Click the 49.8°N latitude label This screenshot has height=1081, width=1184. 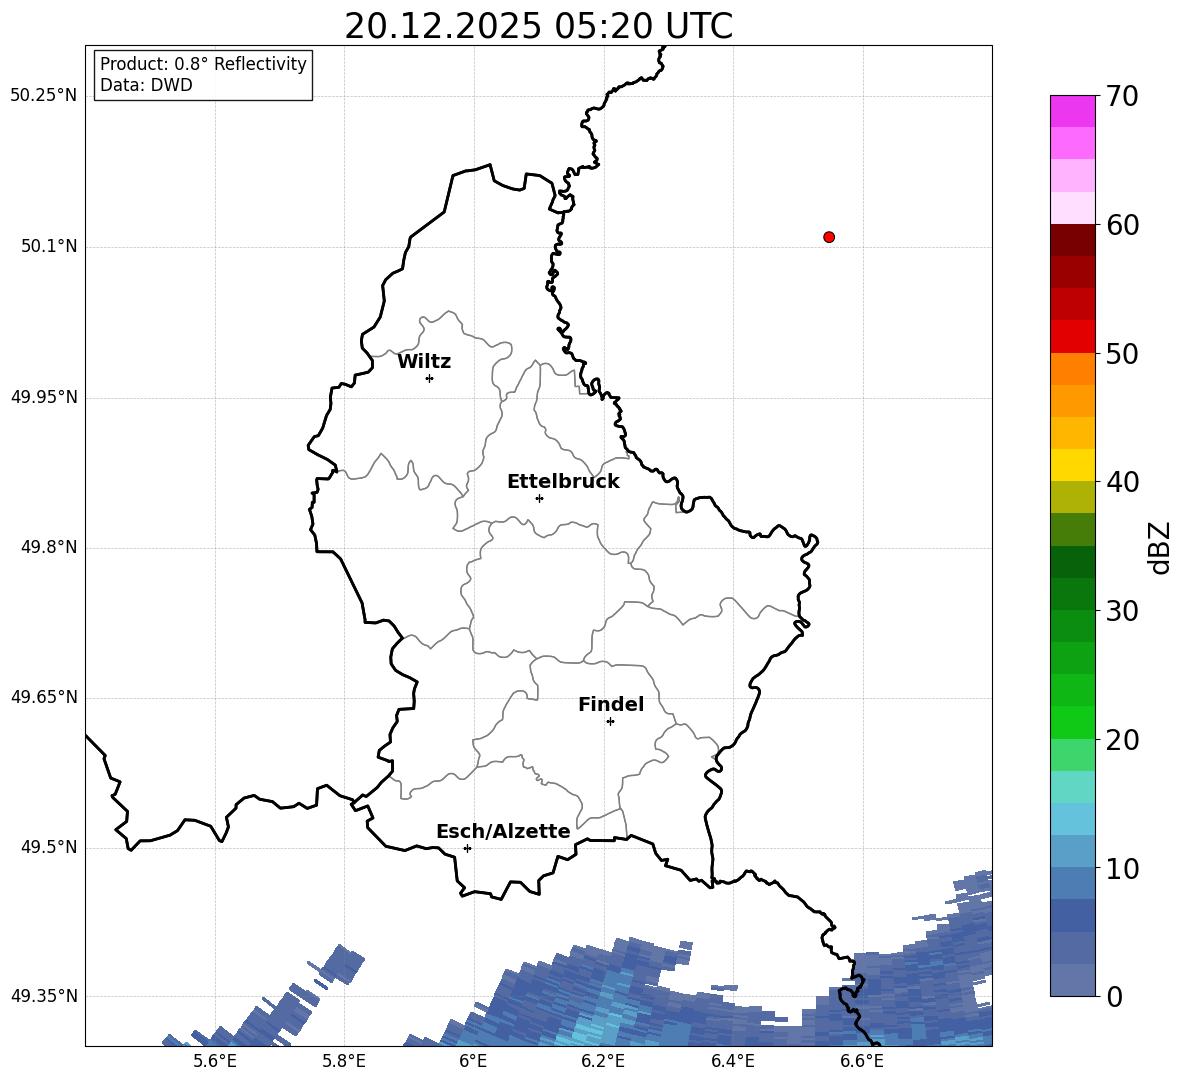click(x=49, y=547)
